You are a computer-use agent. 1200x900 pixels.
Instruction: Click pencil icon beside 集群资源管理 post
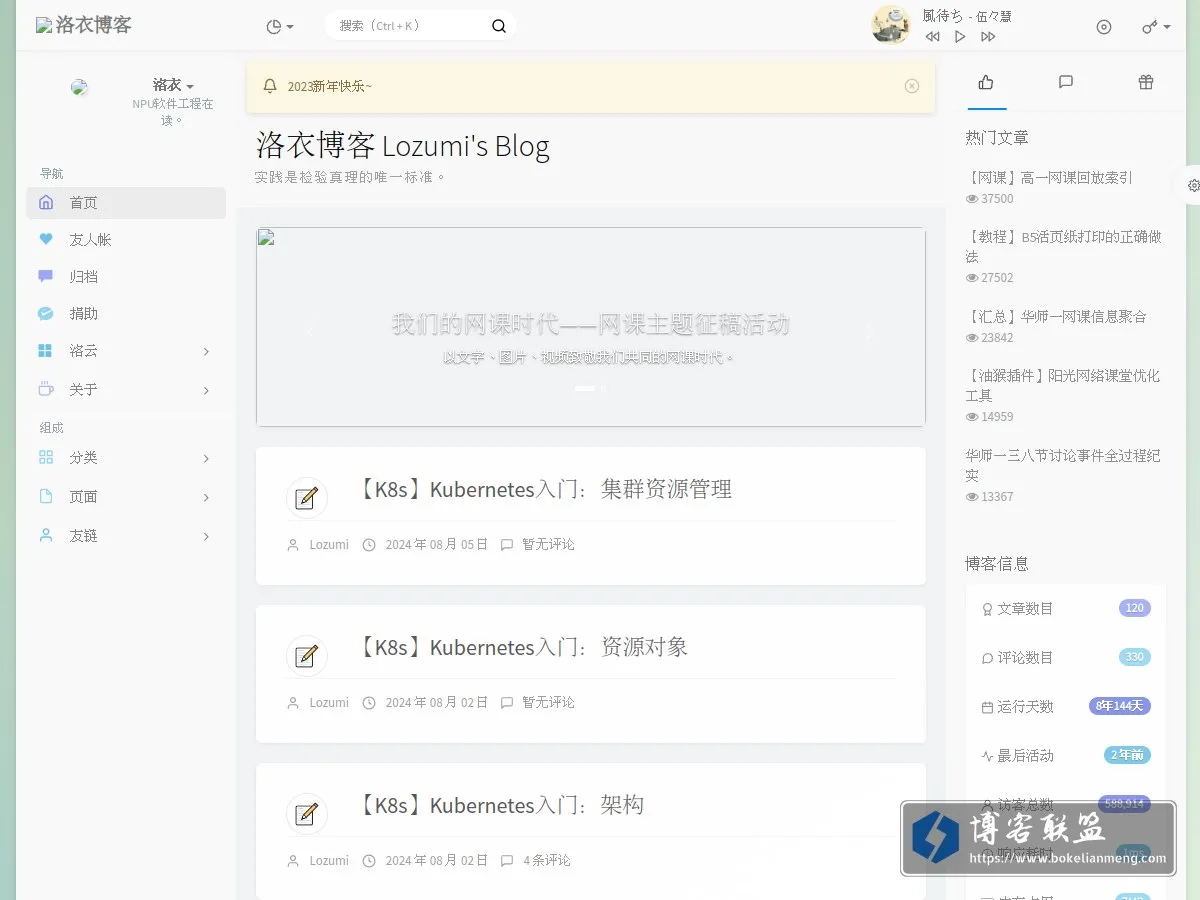coord(307,498)
